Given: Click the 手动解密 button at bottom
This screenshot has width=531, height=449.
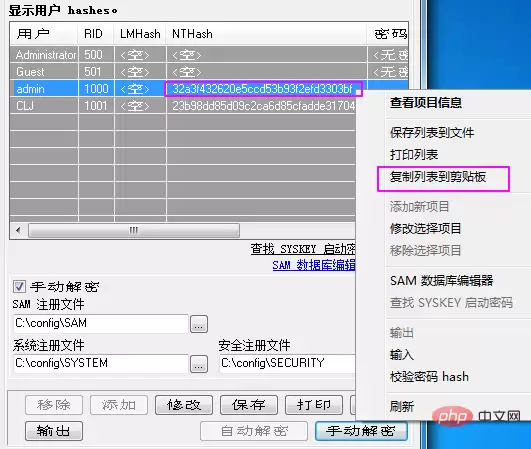Looking at the screenshot, I should pos(361,431).
